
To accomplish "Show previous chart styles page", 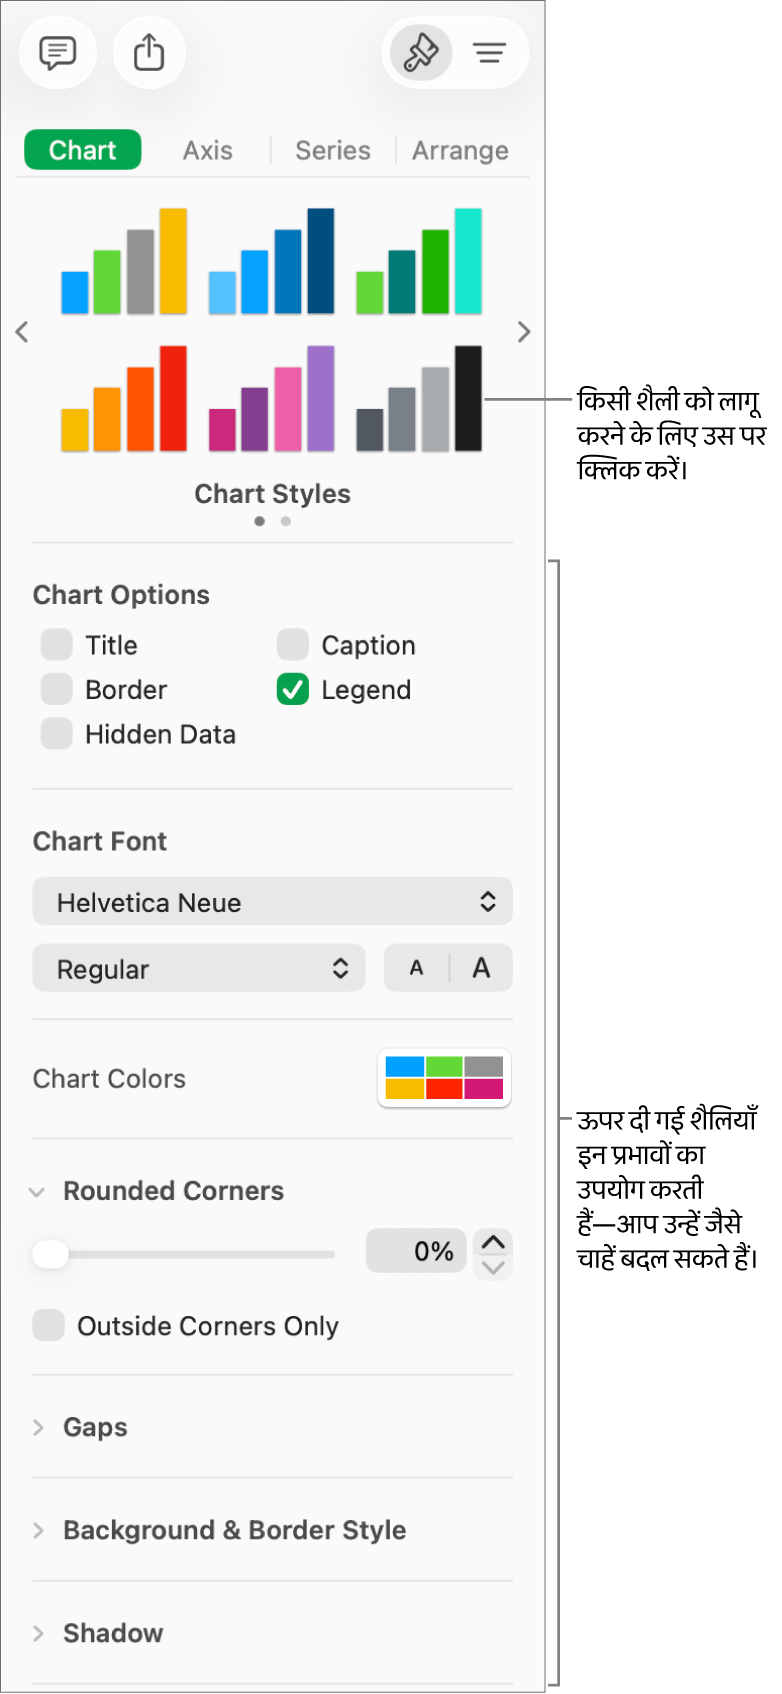I will tap(22, 332).
